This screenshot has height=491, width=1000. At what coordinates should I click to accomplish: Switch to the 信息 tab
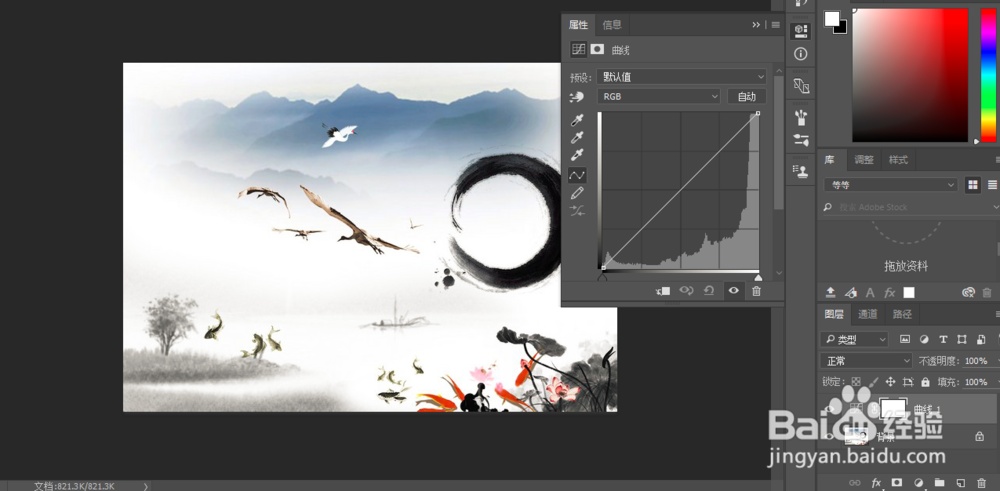pos(612,25)
